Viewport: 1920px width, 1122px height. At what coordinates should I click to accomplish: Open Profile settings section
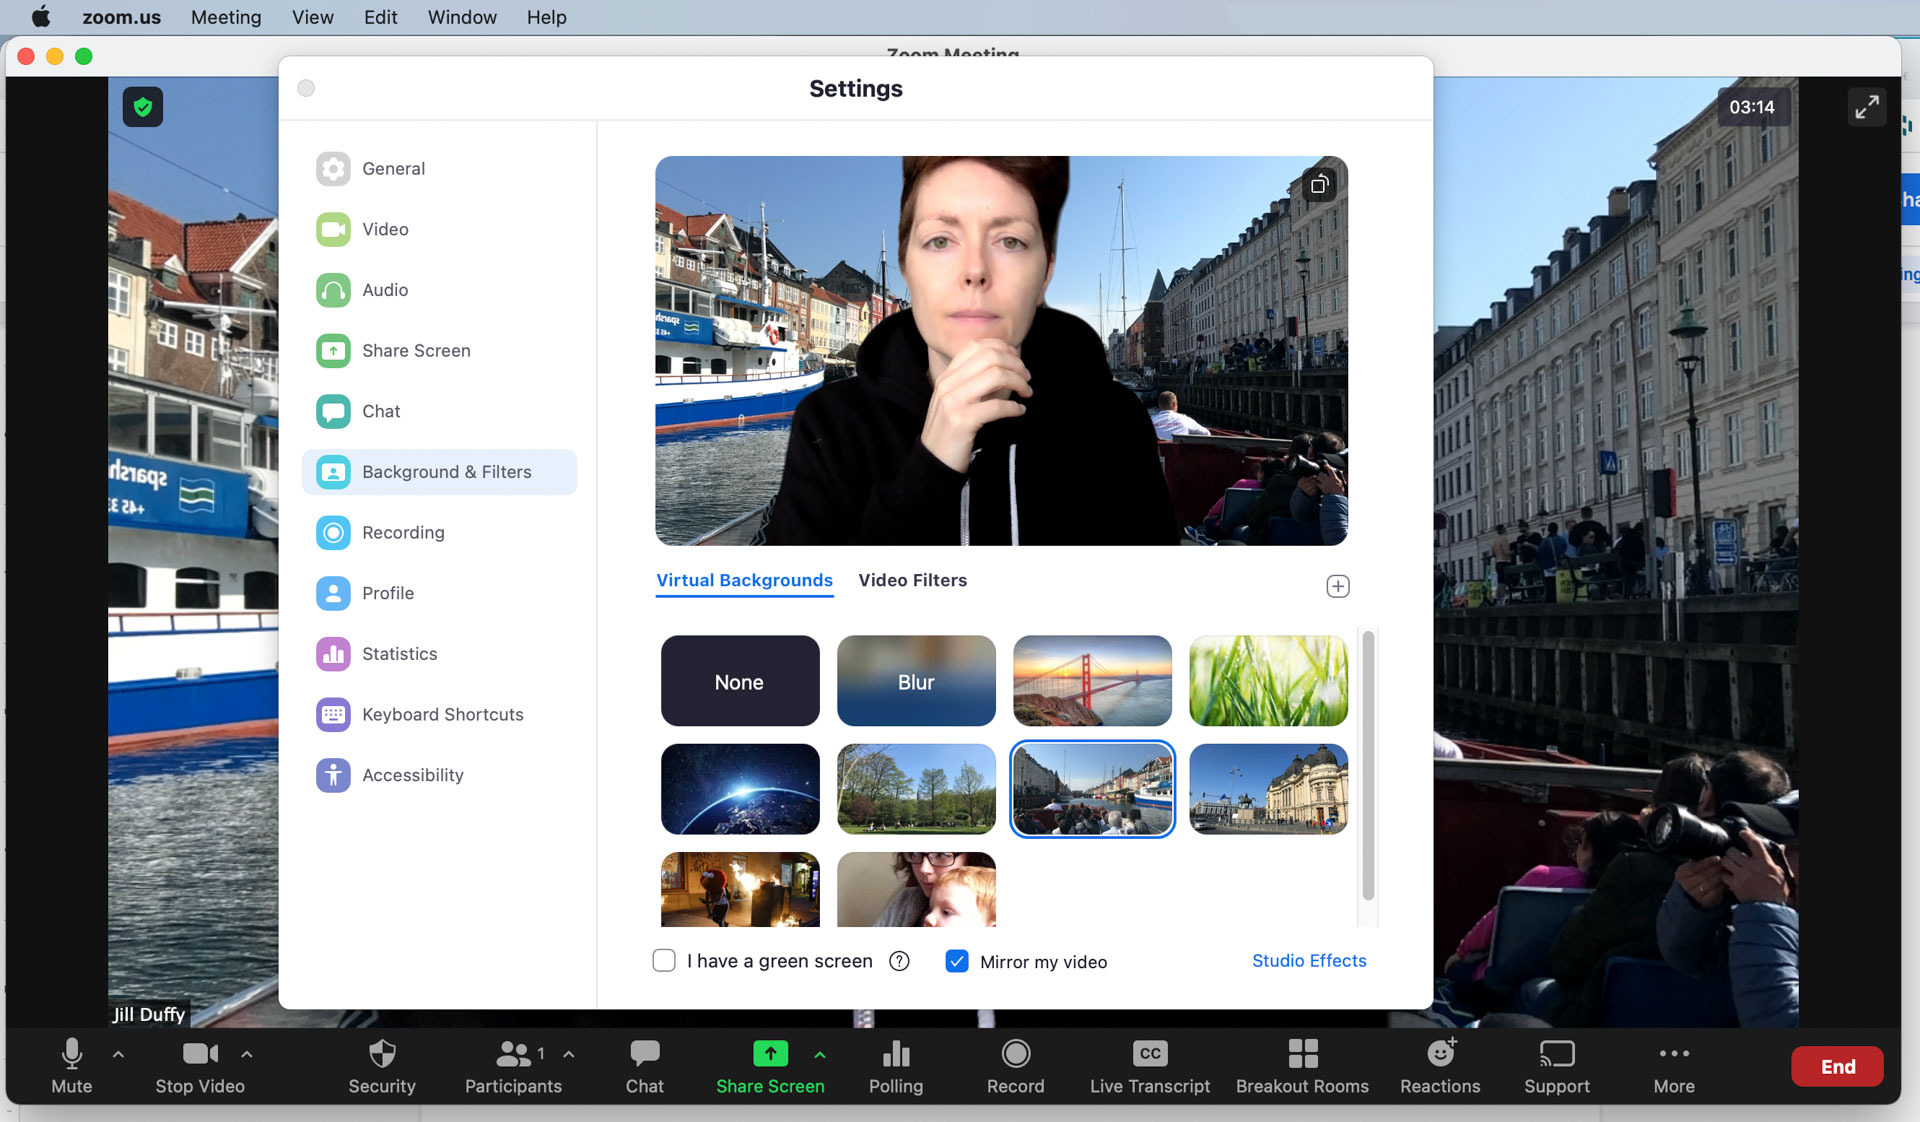tap(439, 593)
